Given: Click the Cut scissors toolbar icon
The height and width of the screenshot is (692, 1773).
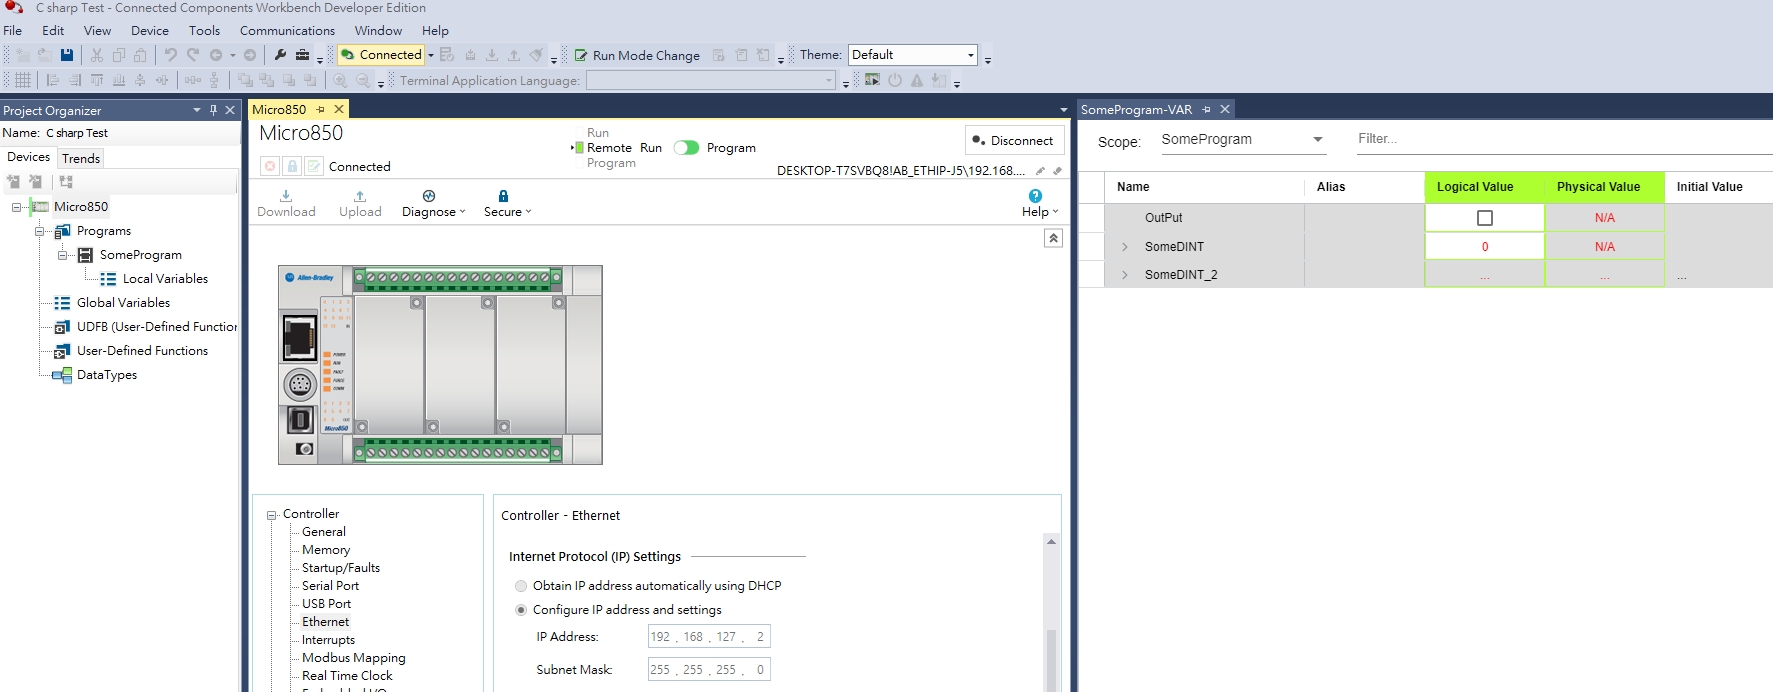Looking at the screenshot, I should 97,55.
